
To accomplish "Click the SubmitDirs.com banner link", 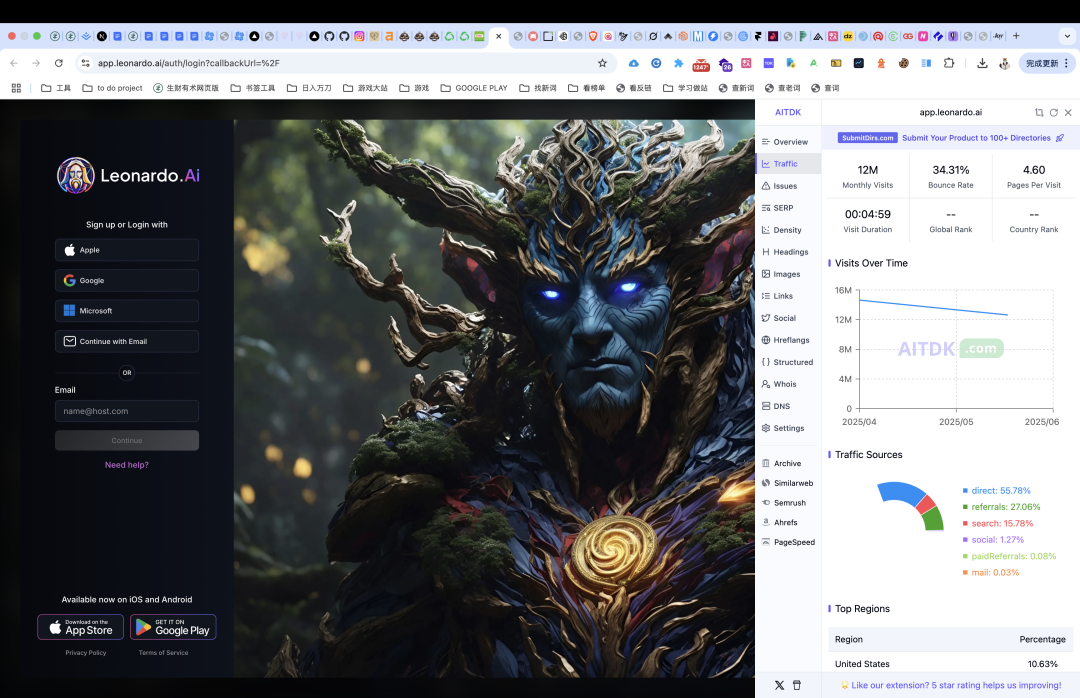I will [x=951, y=138].
